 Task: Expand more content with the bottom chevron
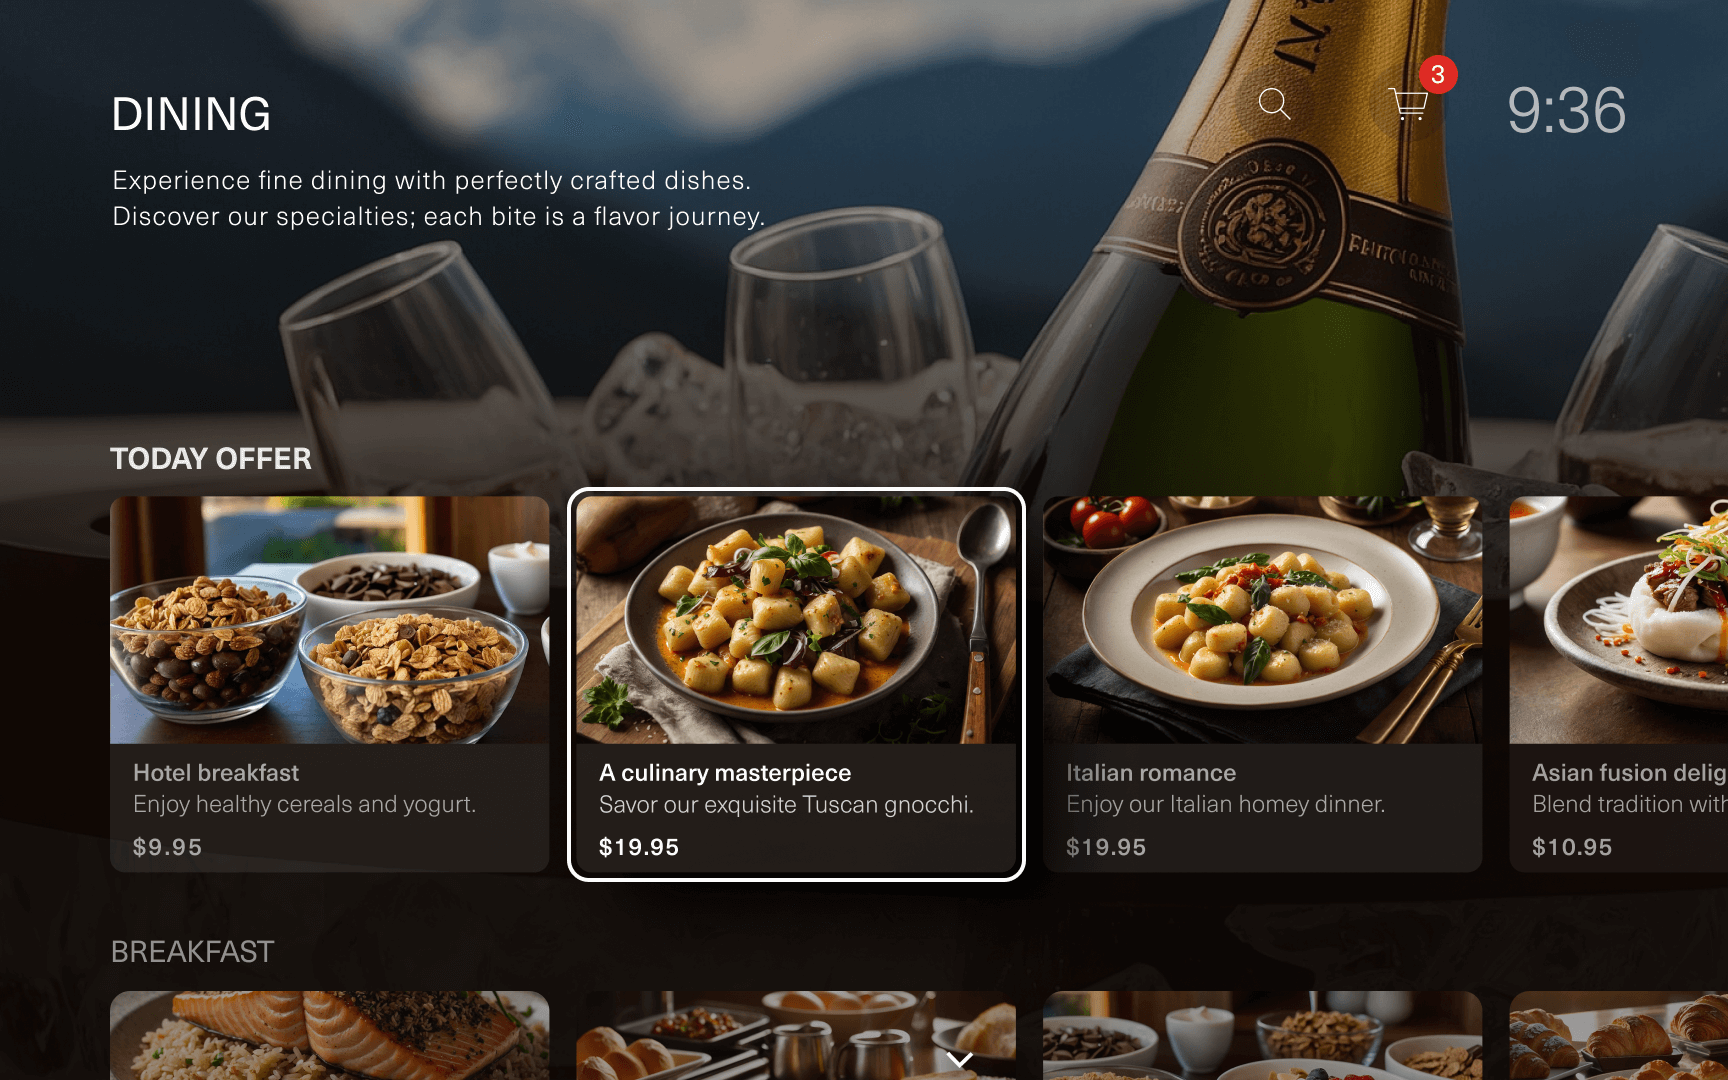pyautogui.click(x=960, y=1060)
